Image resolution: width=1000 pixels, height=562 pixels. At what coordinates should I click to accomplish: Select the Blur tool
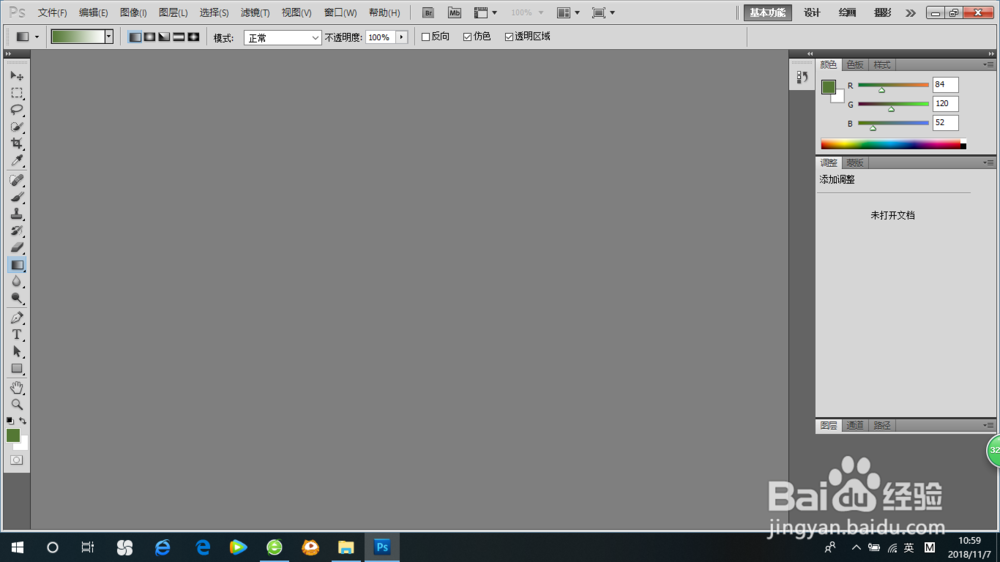coord(17,281)
